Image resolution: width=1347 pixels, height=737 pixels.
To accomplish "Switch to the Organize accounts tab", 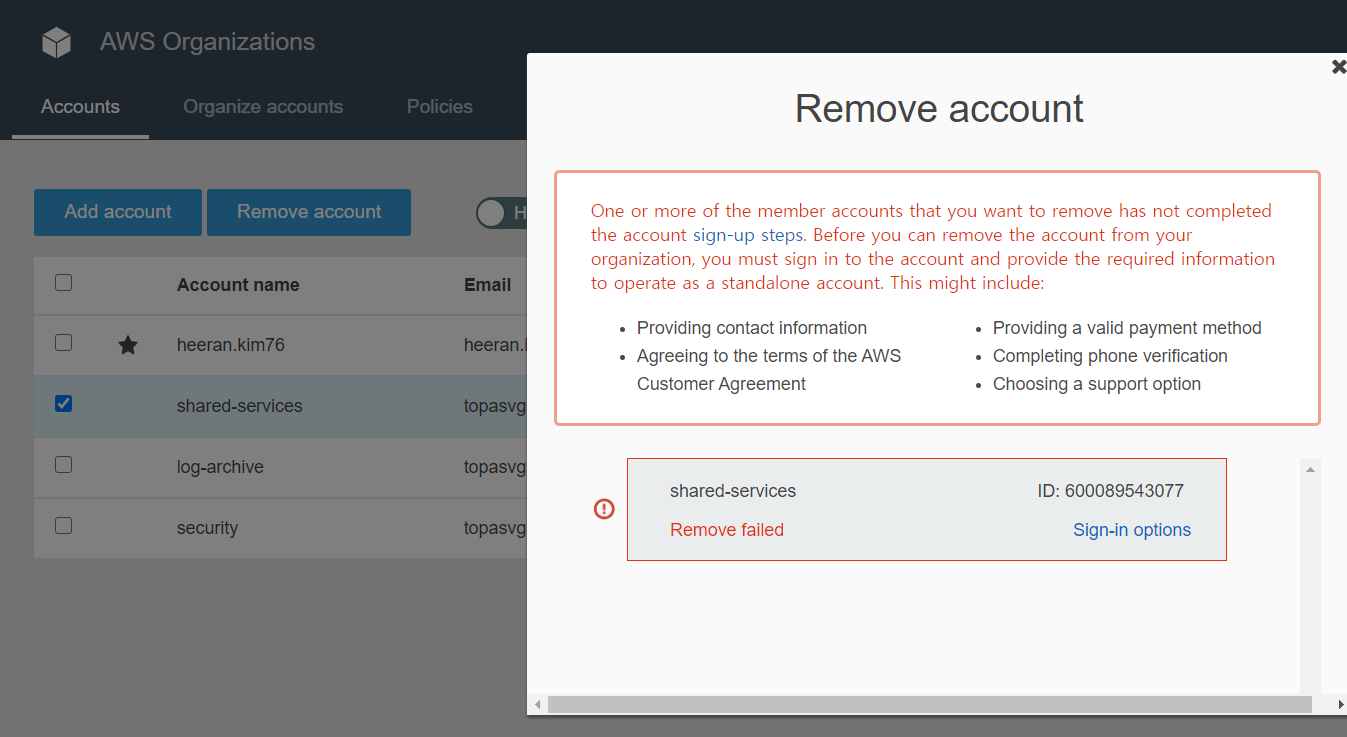I will coord(263,107).
